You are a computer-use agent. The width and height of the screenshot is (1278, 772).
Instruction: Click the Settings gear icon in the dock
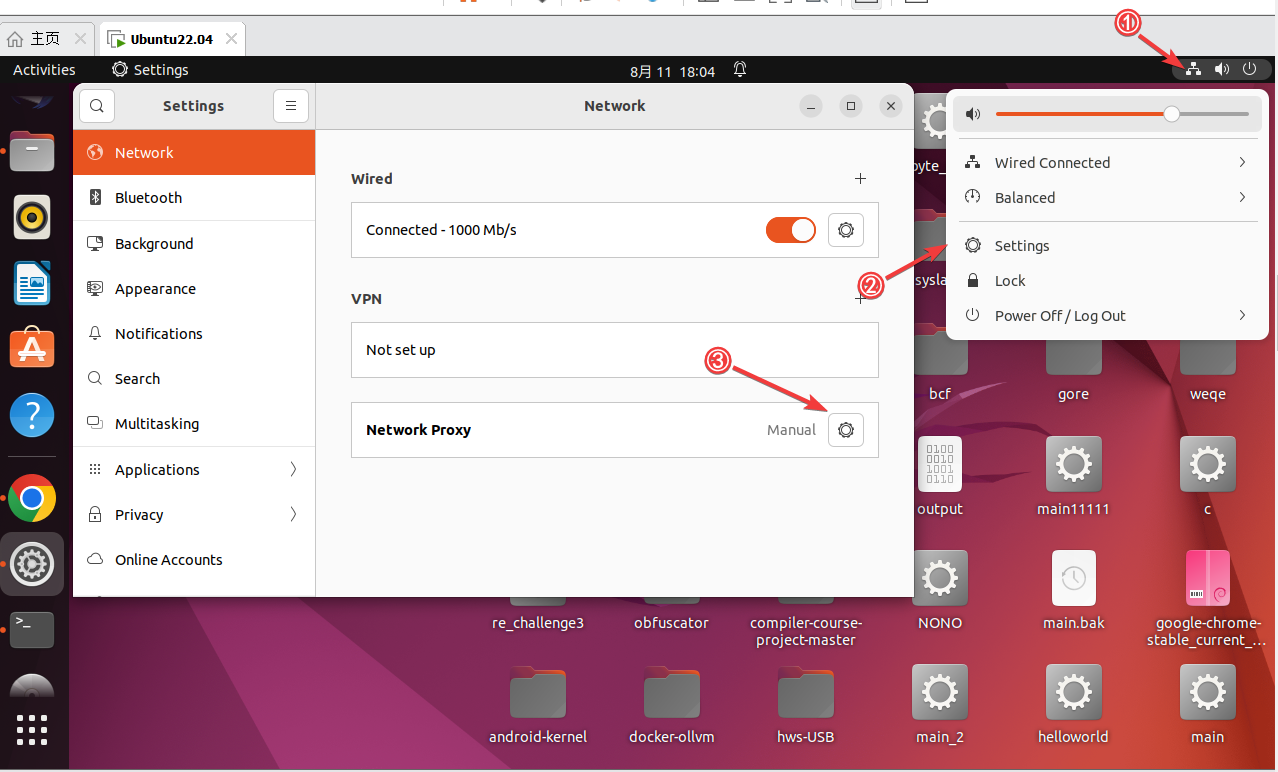(x=32, y=565)
